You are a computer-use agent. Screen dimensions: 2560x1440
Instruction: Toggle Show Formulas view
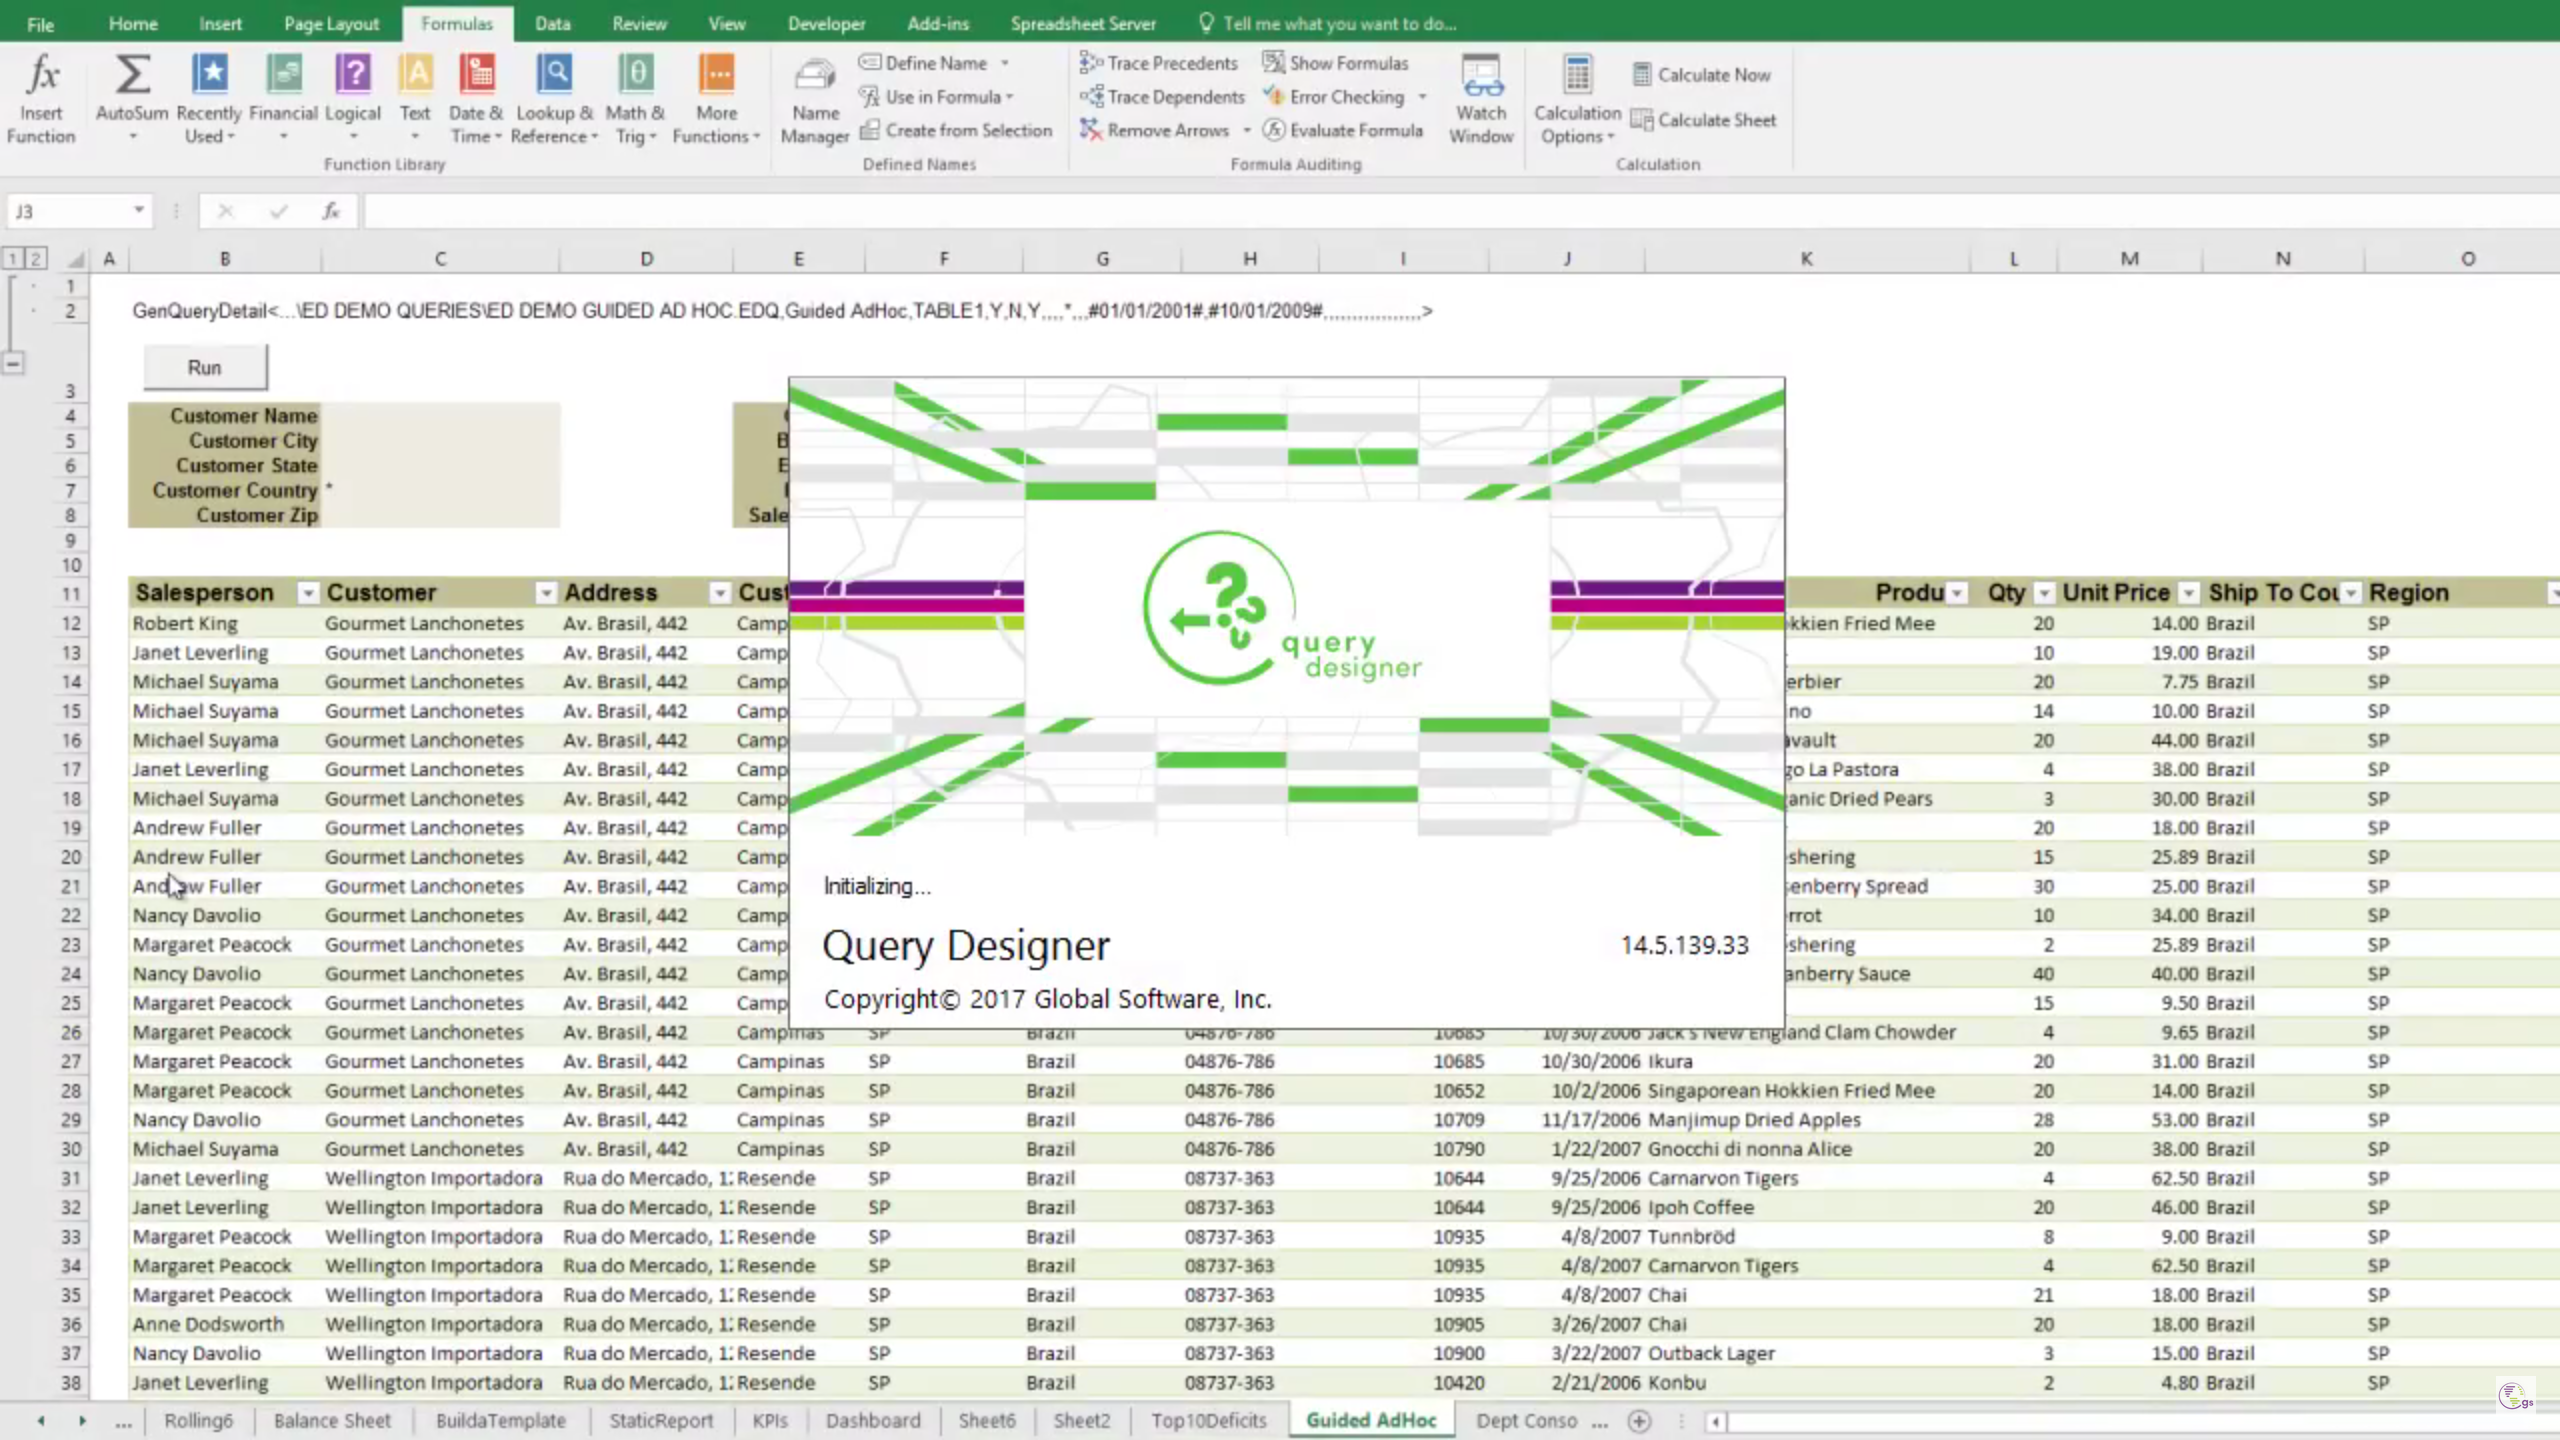coord(1337,62)
